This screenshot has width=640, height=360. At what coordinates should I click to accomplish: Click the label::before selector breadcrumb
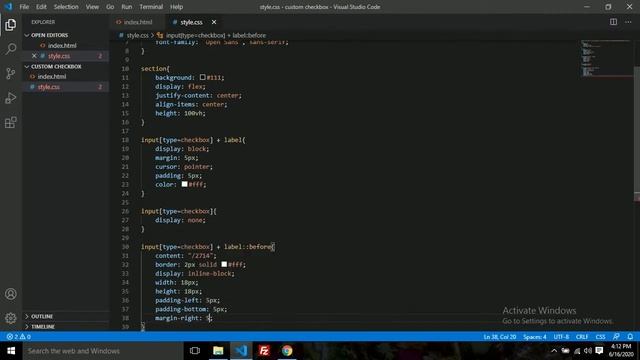click(216, 36)
